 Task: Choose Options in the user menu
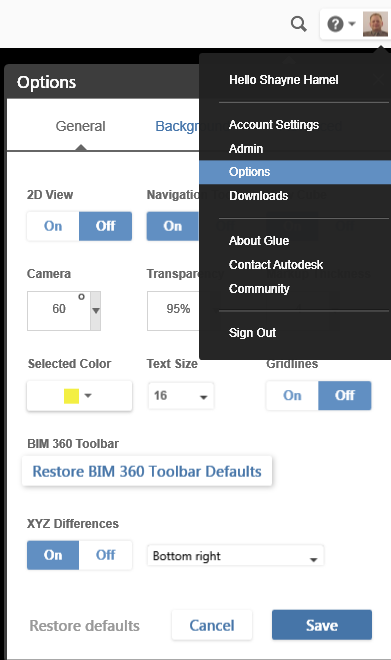point(295,172)
